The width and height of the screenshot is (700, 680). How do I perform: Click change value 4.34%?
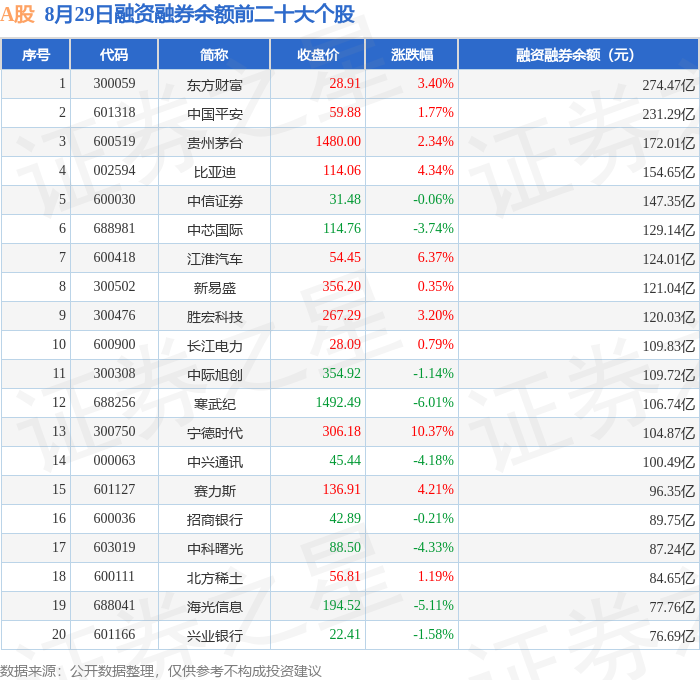coord(435,170)
